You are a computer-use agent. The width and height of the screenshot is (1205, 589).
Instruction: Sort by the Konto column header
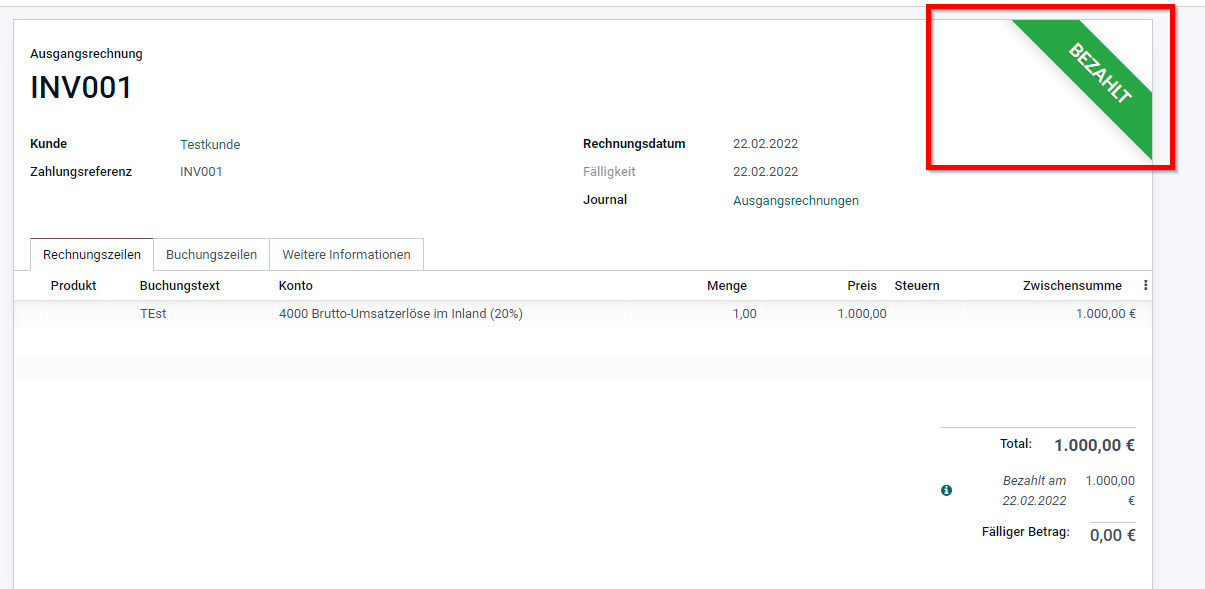tap(296, 285)
